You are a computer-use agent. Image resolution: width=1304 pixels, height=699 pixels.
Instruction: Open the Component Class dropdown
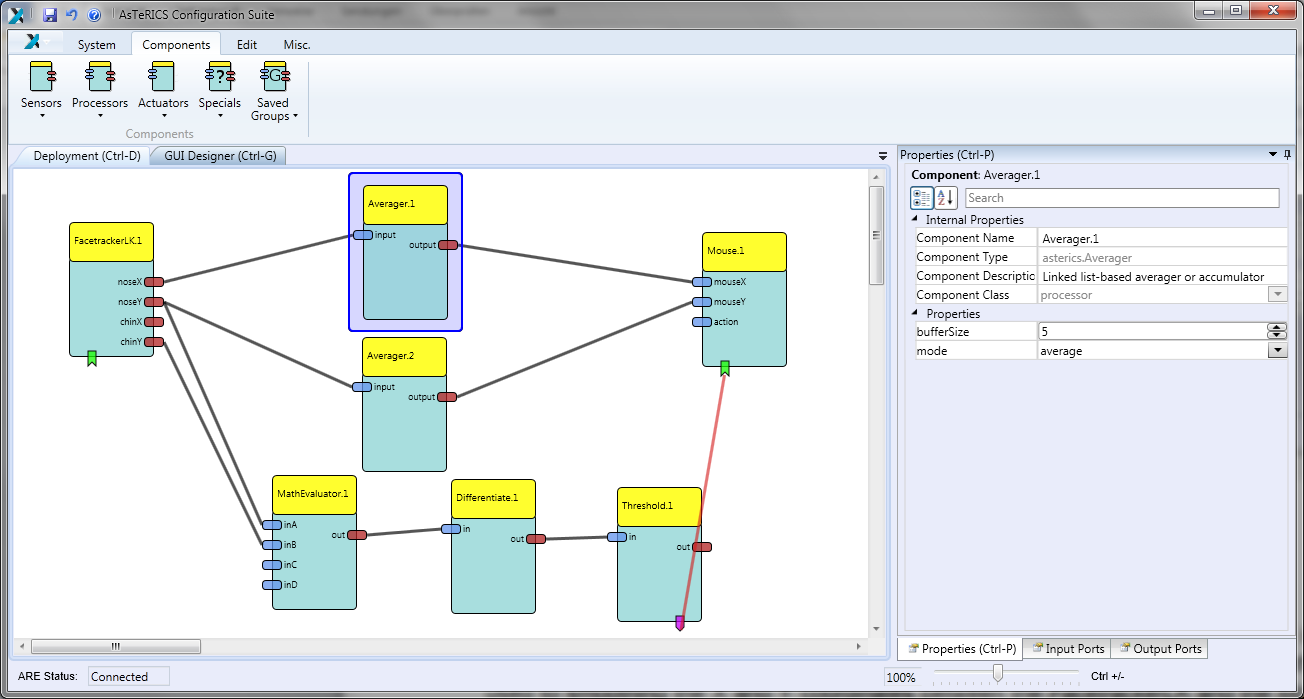point(1277,295)
